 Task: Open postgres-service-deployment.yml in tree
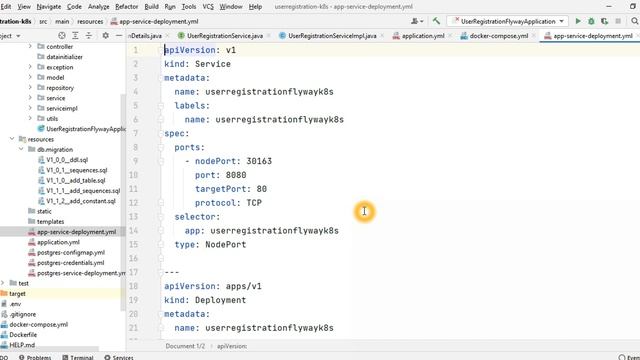[81, 273]
